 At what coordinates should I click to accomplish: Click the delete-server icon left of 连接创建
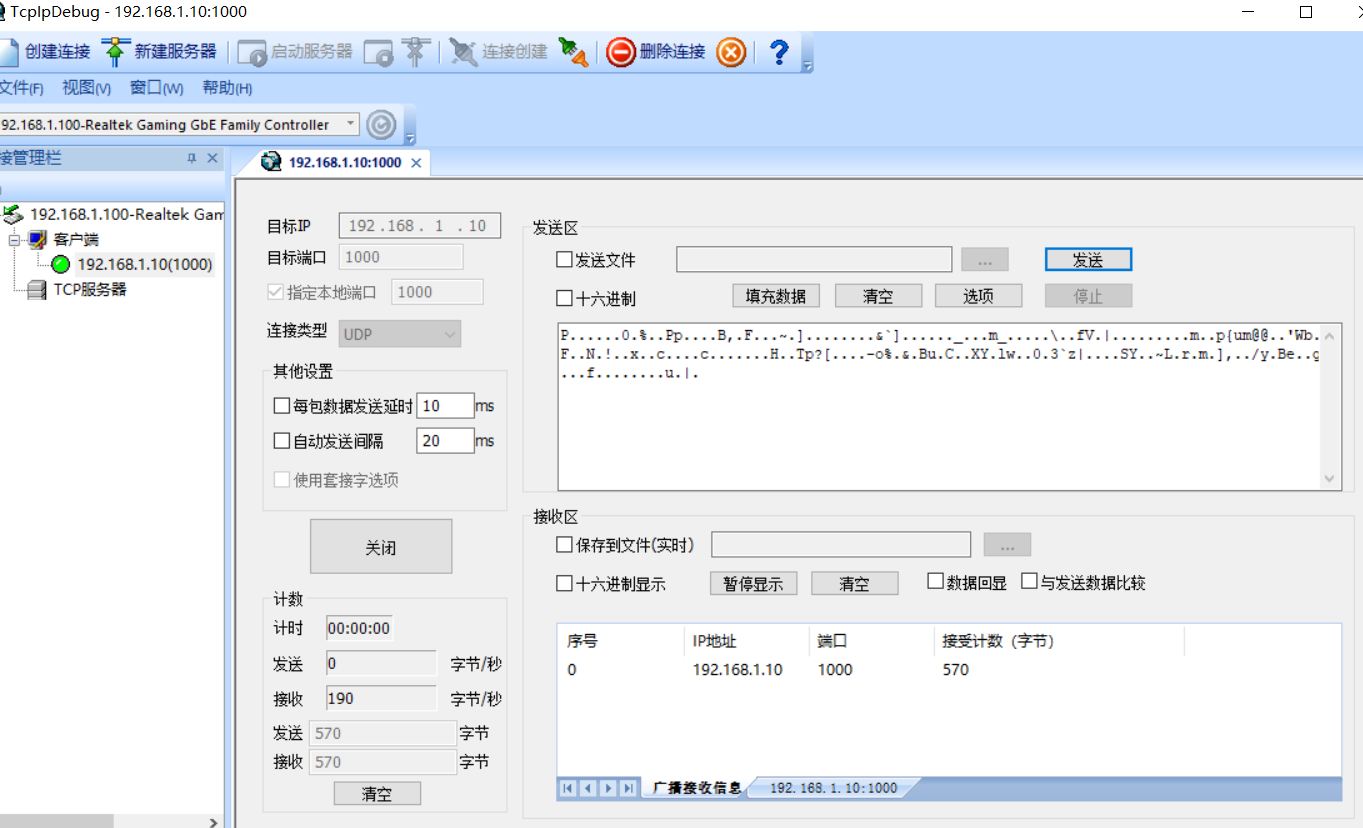coord(416,52)
